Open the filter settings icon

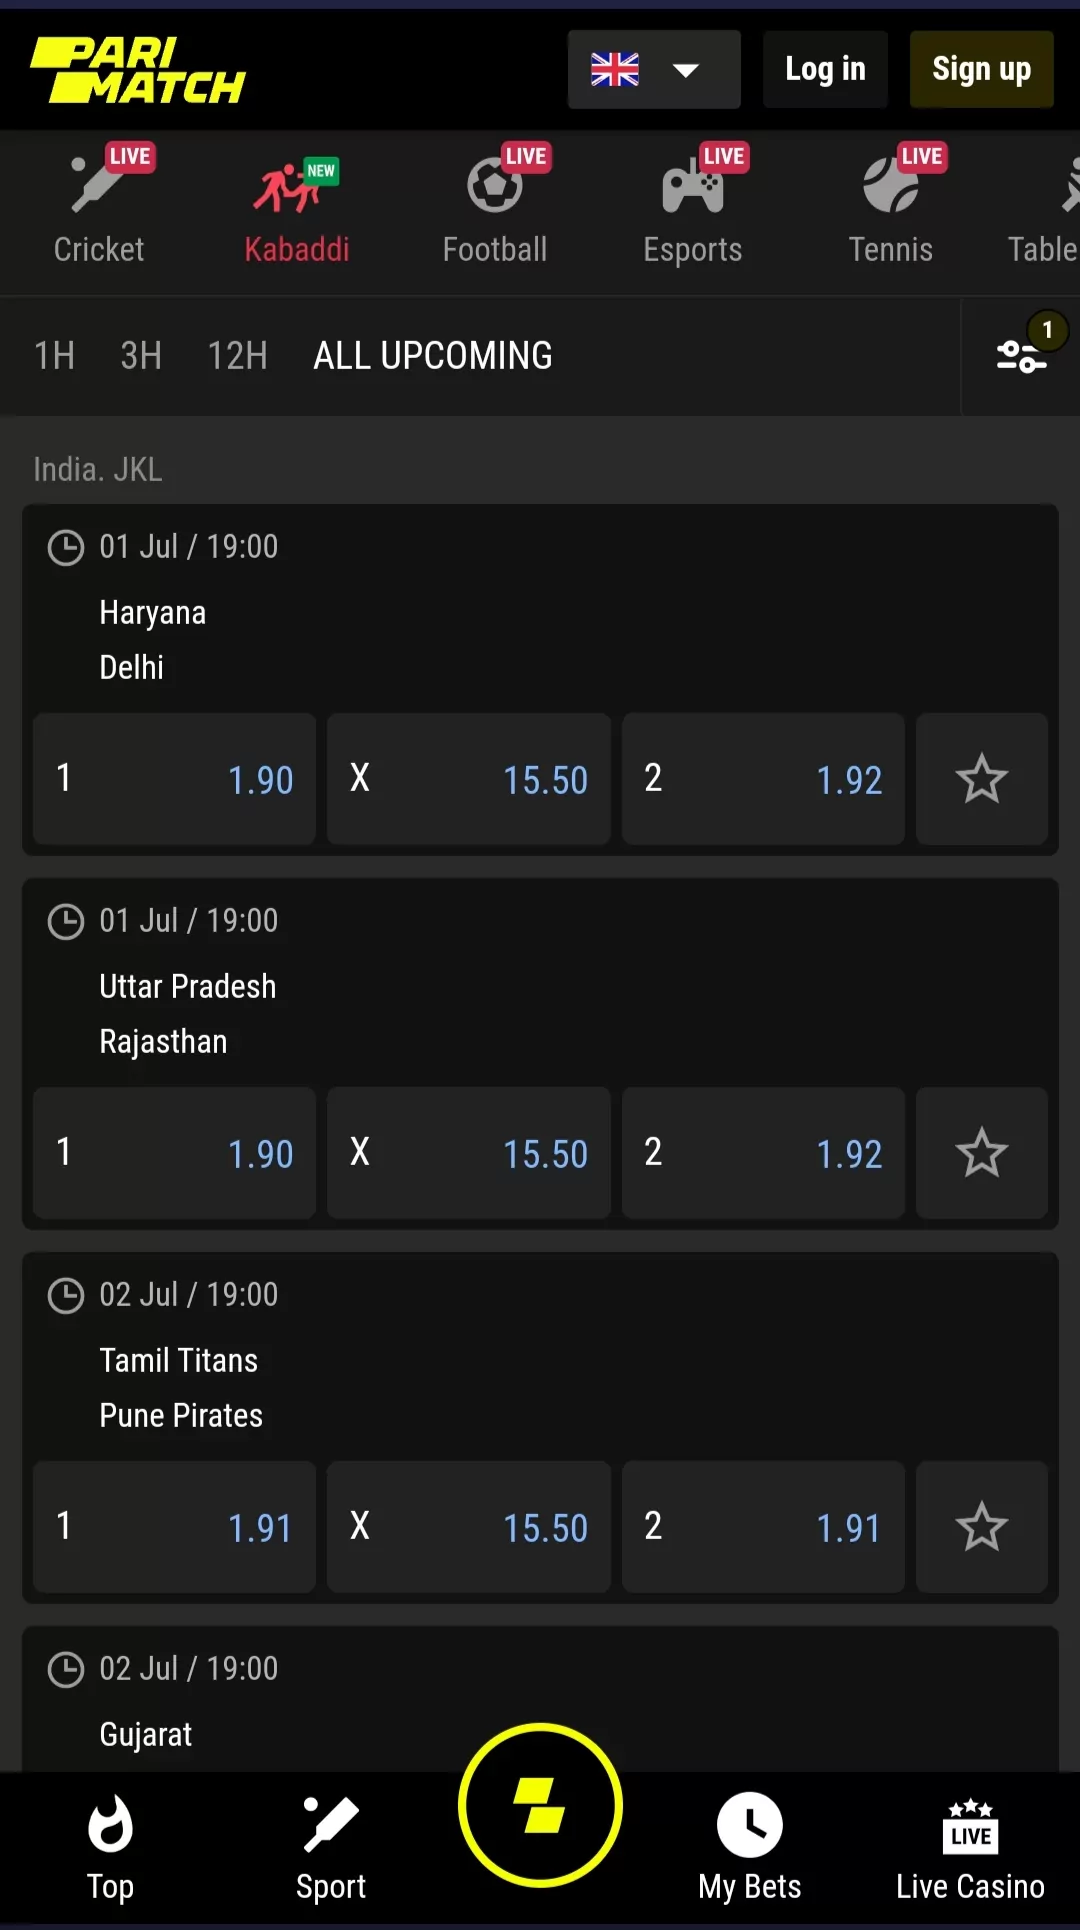coord(1021,356)
